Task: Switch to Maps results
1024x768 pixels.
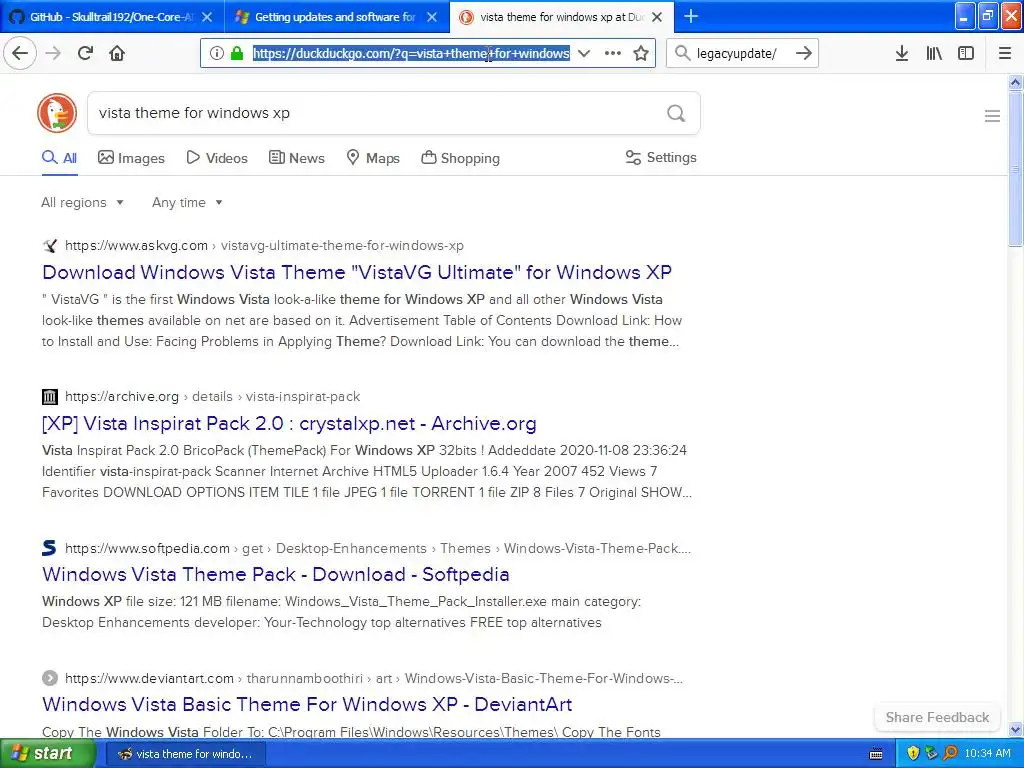Action: pyautogui.click(x=373, y=158)
